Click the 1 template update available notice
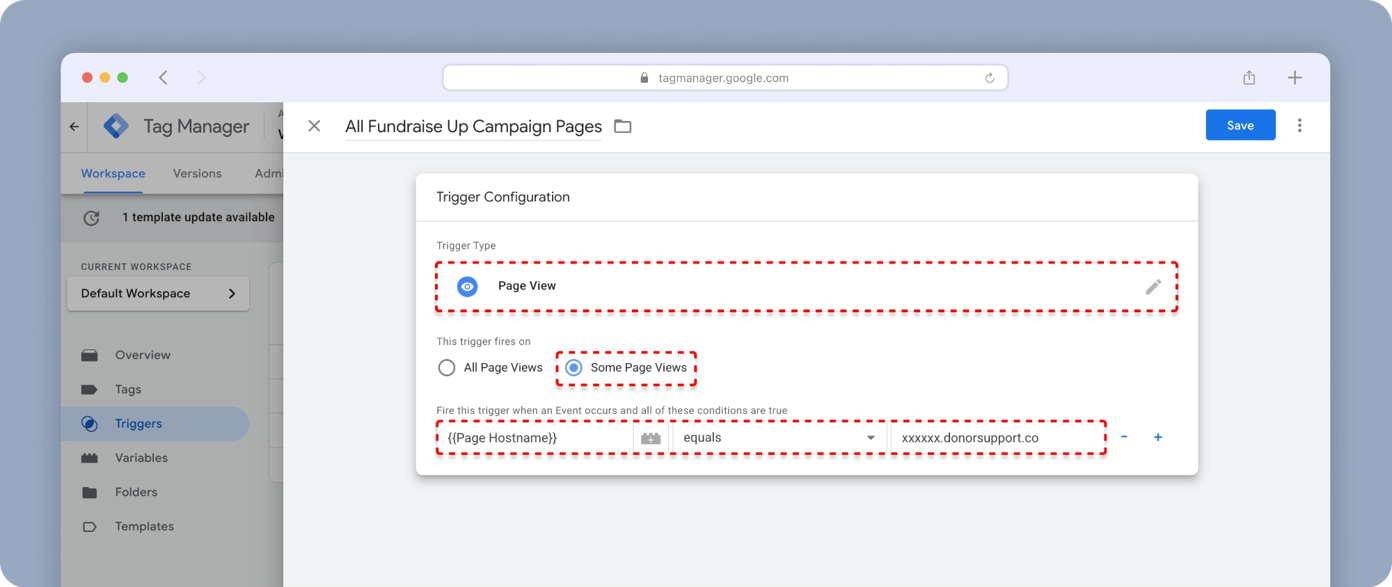This screenshot has height=587, width=1392. click(198, 217)
